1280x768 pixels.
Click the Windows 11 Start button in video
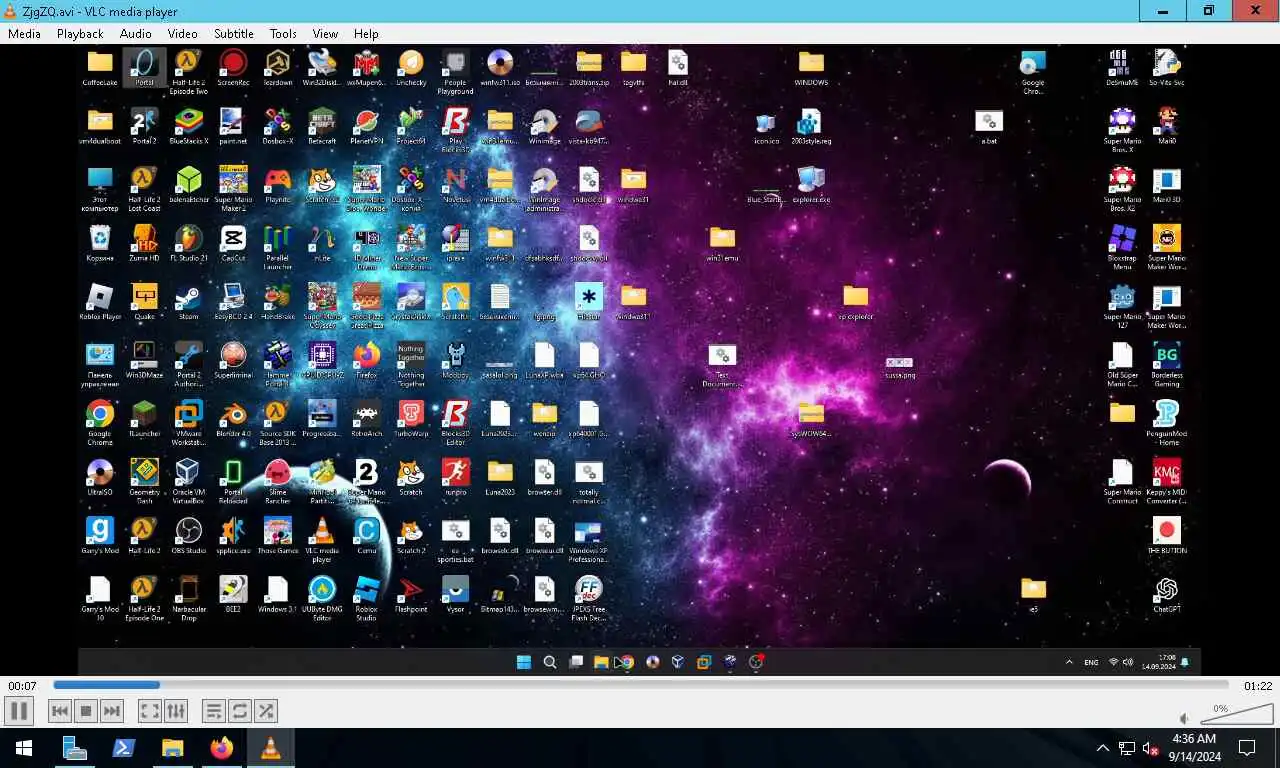tap(523, 662)
